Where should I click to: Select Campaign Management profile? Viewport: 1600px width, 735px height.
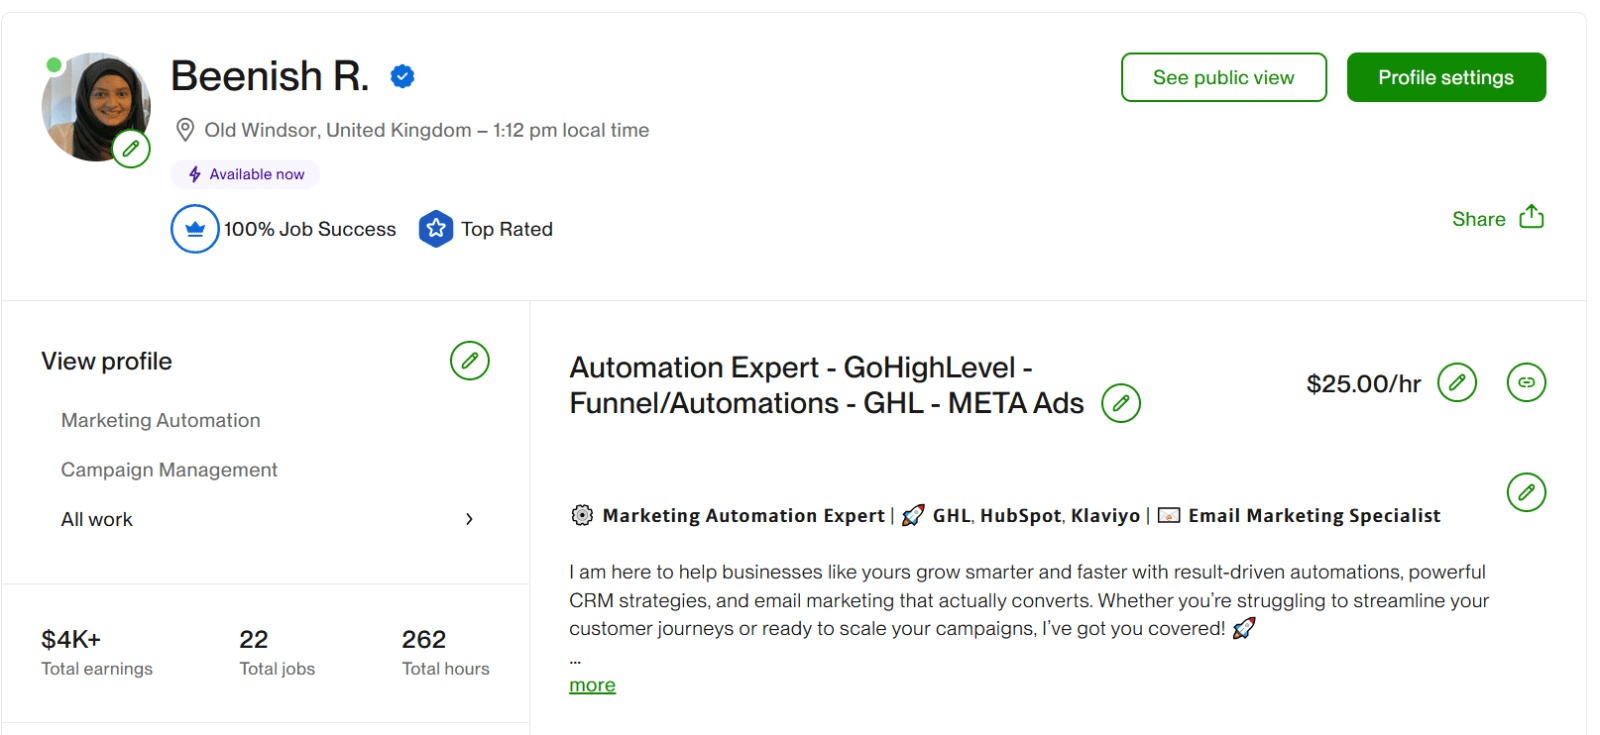click(169, 469)
